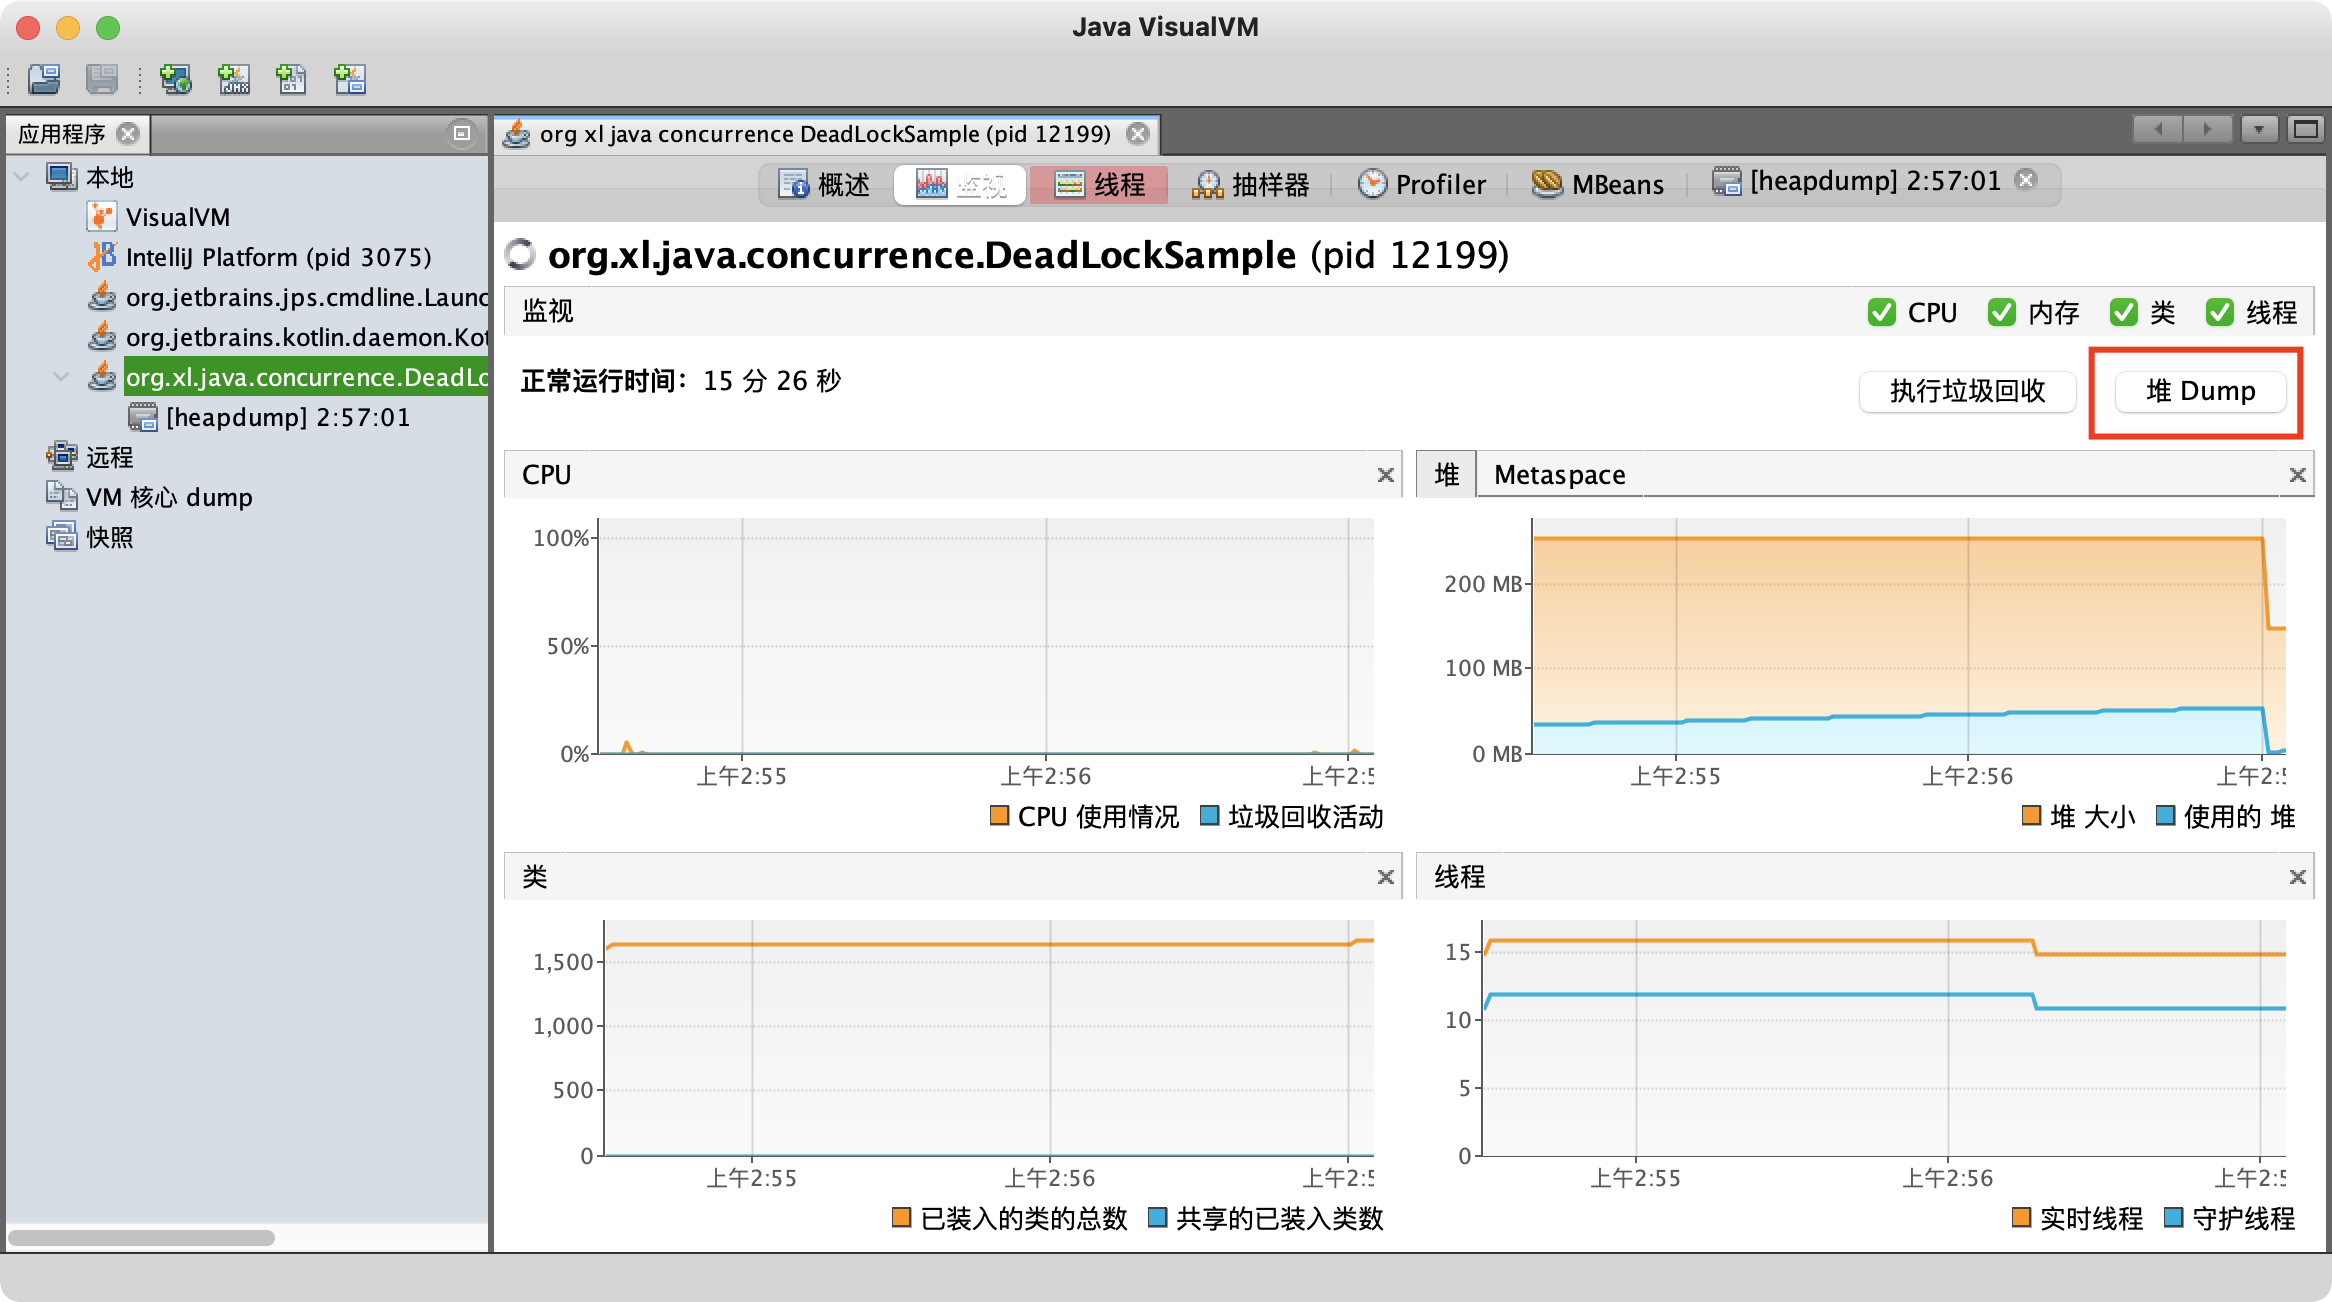
Task: Click the 堆 大小 orange legend swatch
Action: click(2031, 816)
